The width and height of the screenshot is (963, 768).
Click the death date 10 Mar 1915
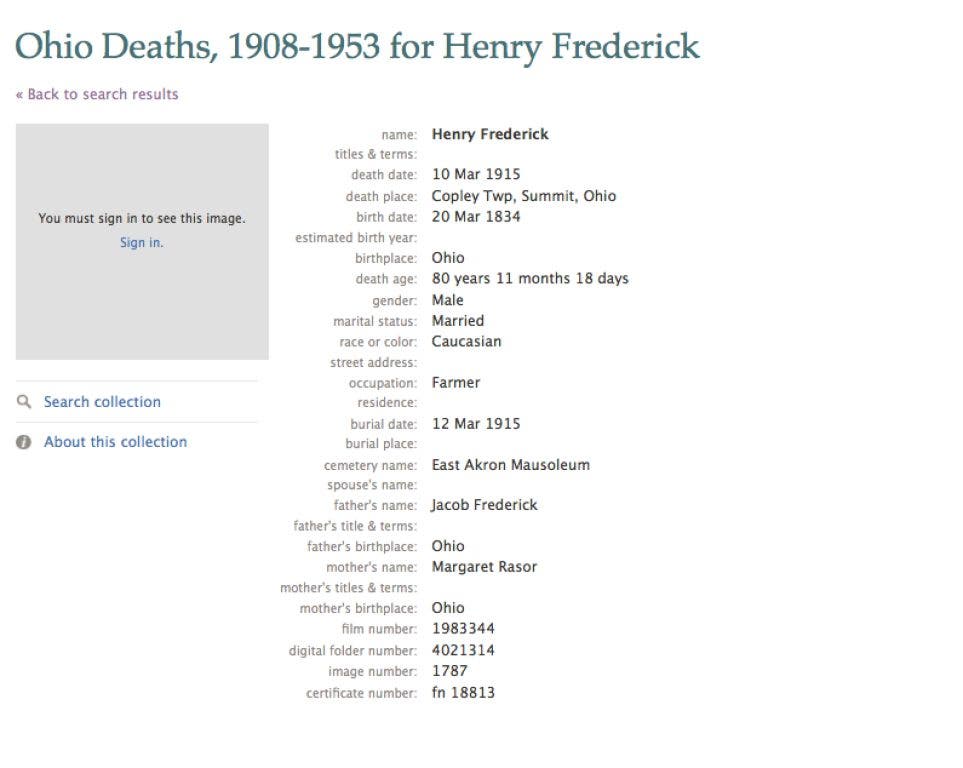click(476, 174)
